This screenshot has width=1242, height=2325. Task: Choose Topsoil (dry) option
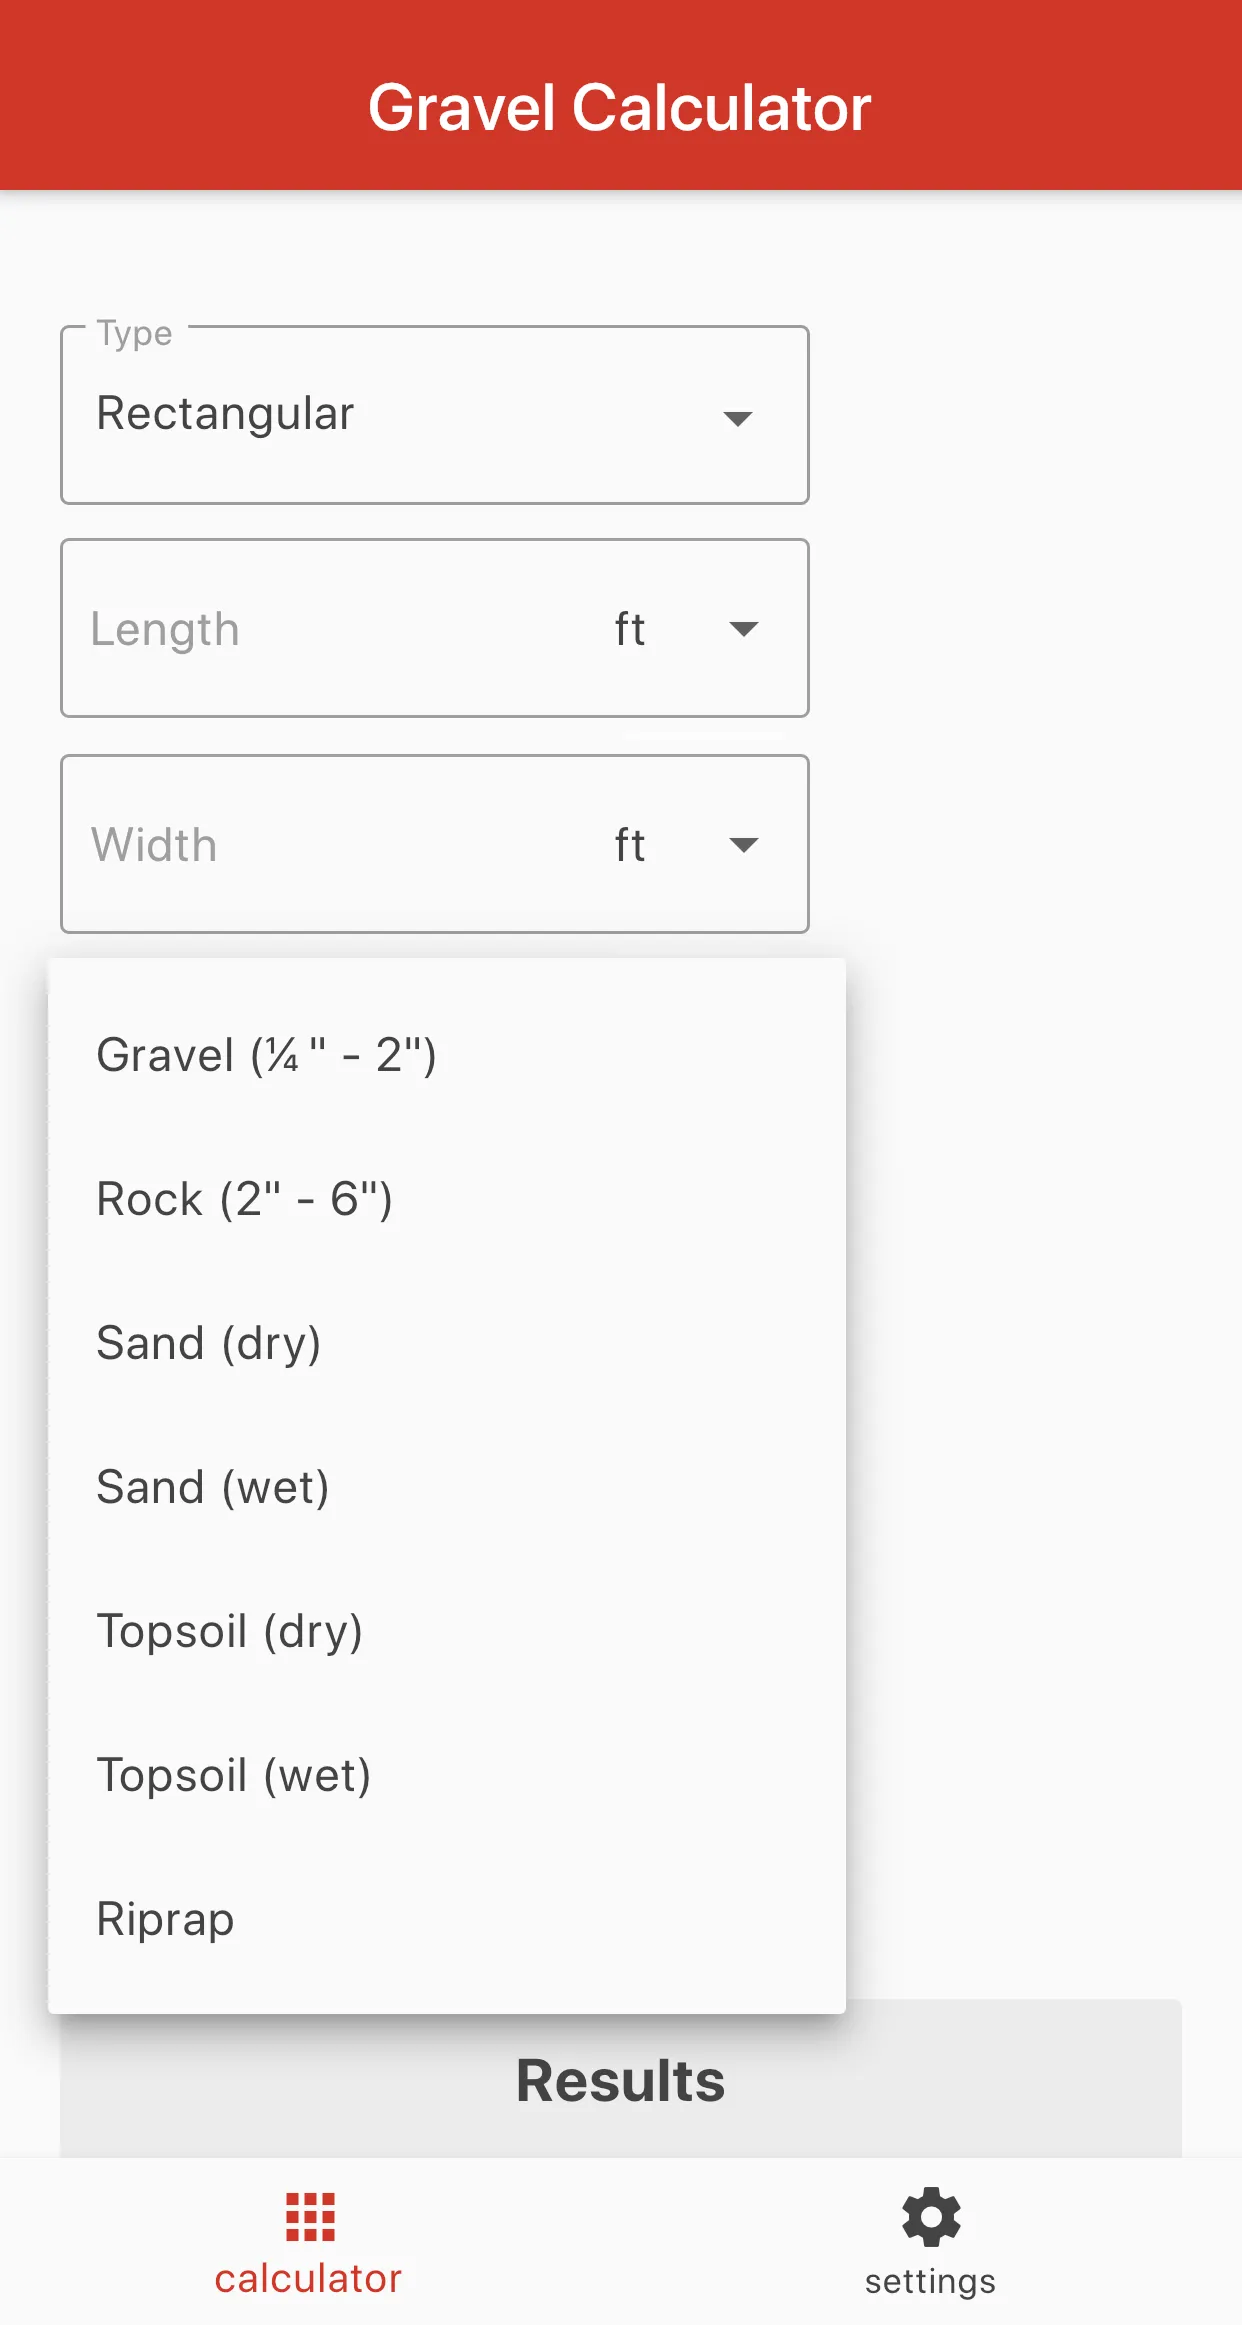pyautogui.click(x=447, y=1631)
